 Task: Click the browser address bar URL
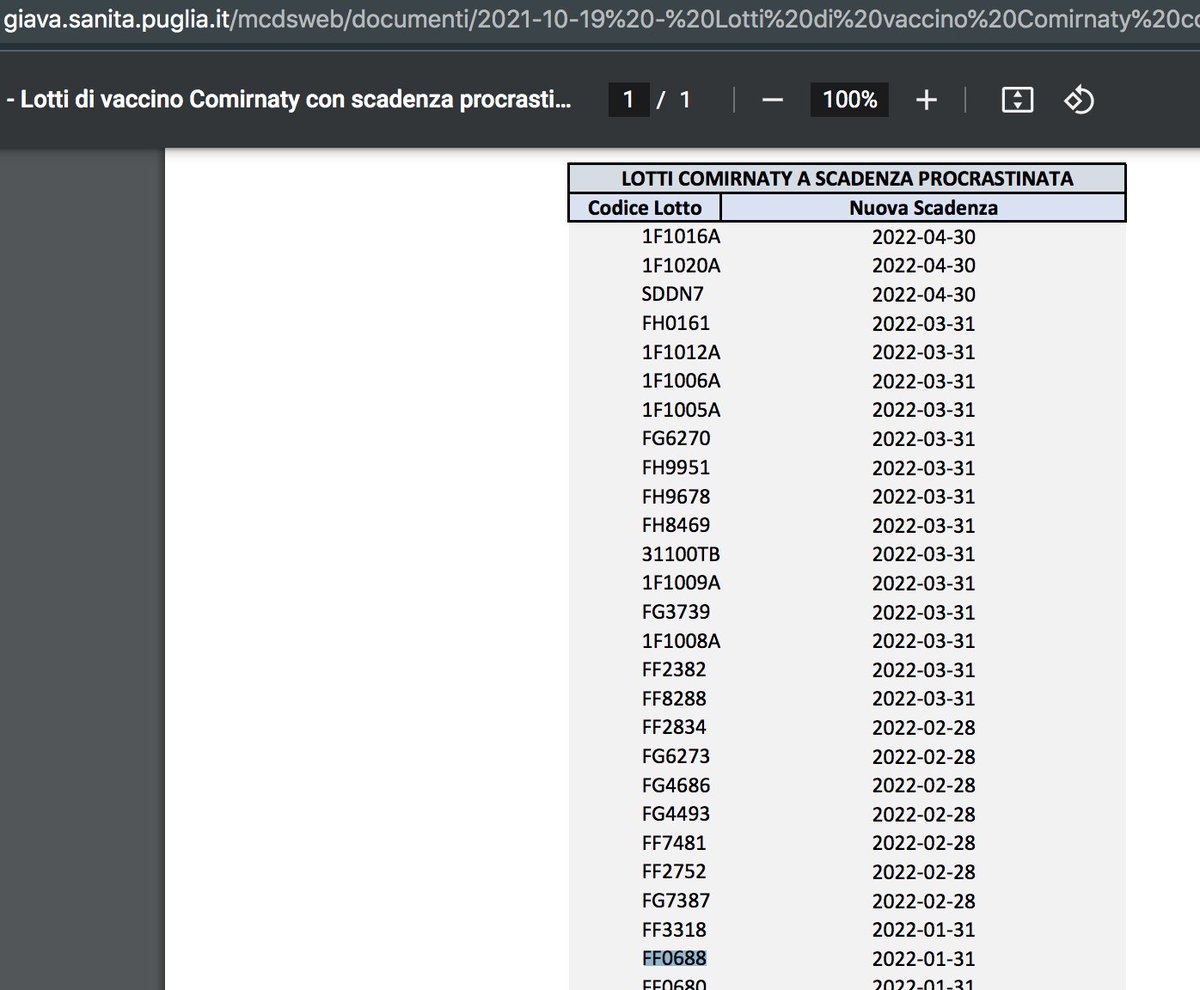coord(600,18)
